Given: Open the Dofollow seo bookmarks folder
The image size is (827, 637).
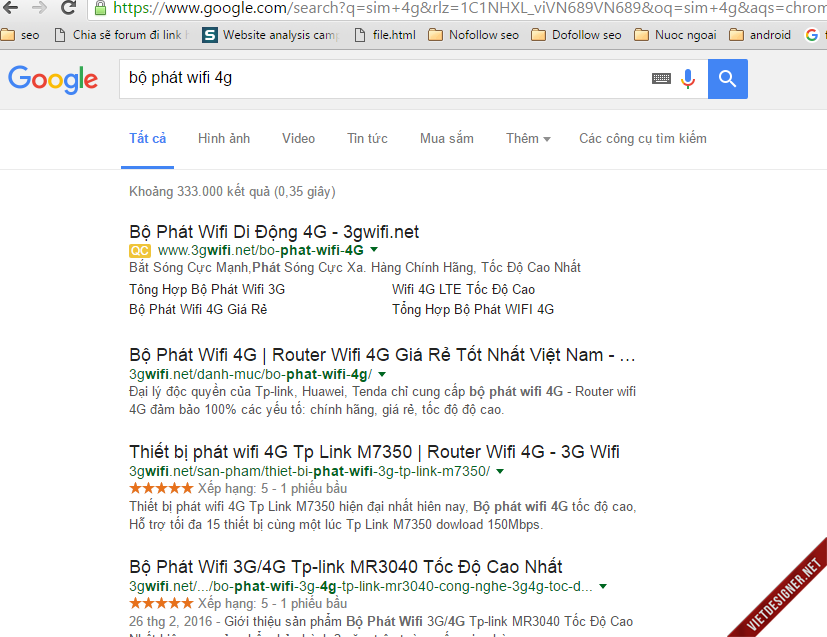Looking at the screenshot, I should tap(576, 35).
